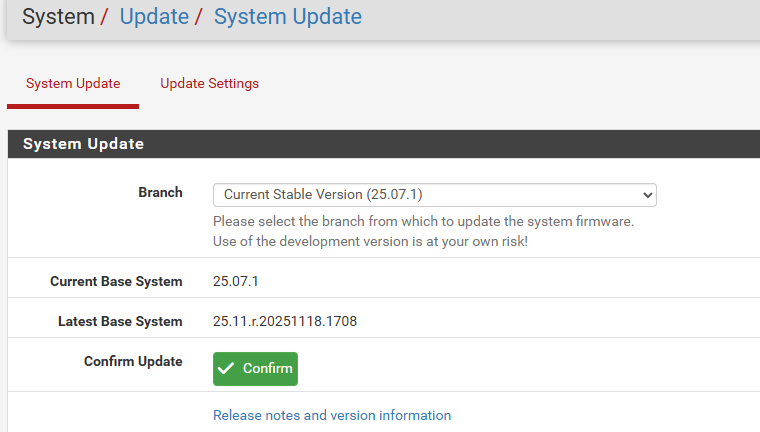Select the current version value 25.07.1
The height and width of the screenshot is (432, 760).
(236, 282)
